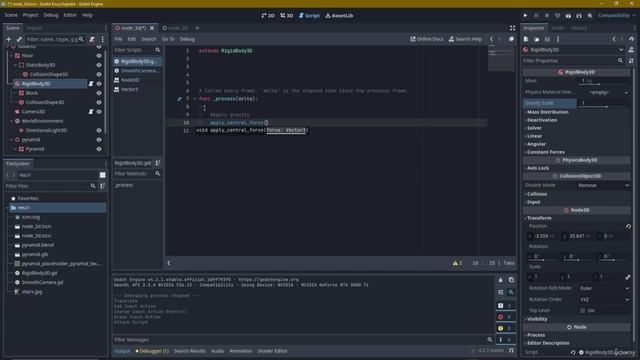Open the AssetLib workspace
The image size is (640, 360).
click(339, 16)
